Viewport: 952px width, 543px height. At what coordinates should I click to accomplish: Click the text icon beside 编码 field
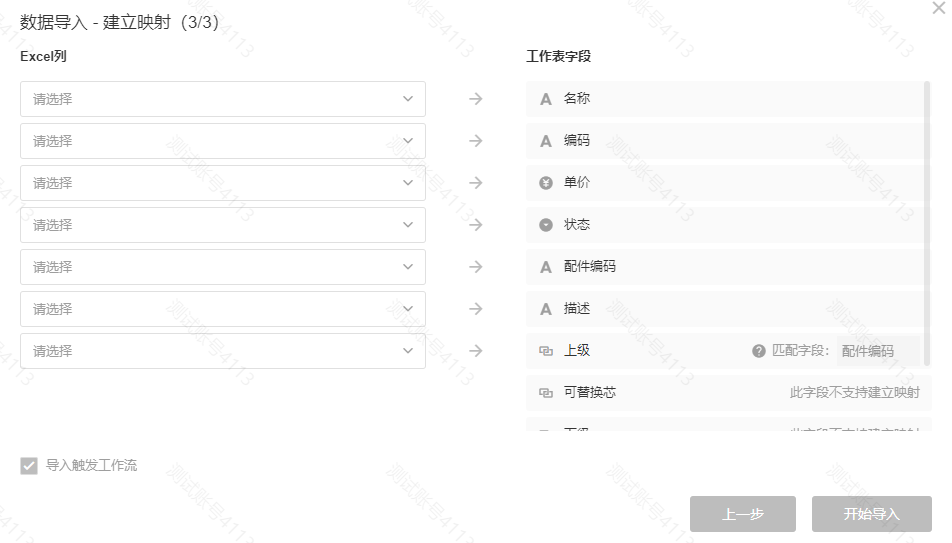click(546, 141)
